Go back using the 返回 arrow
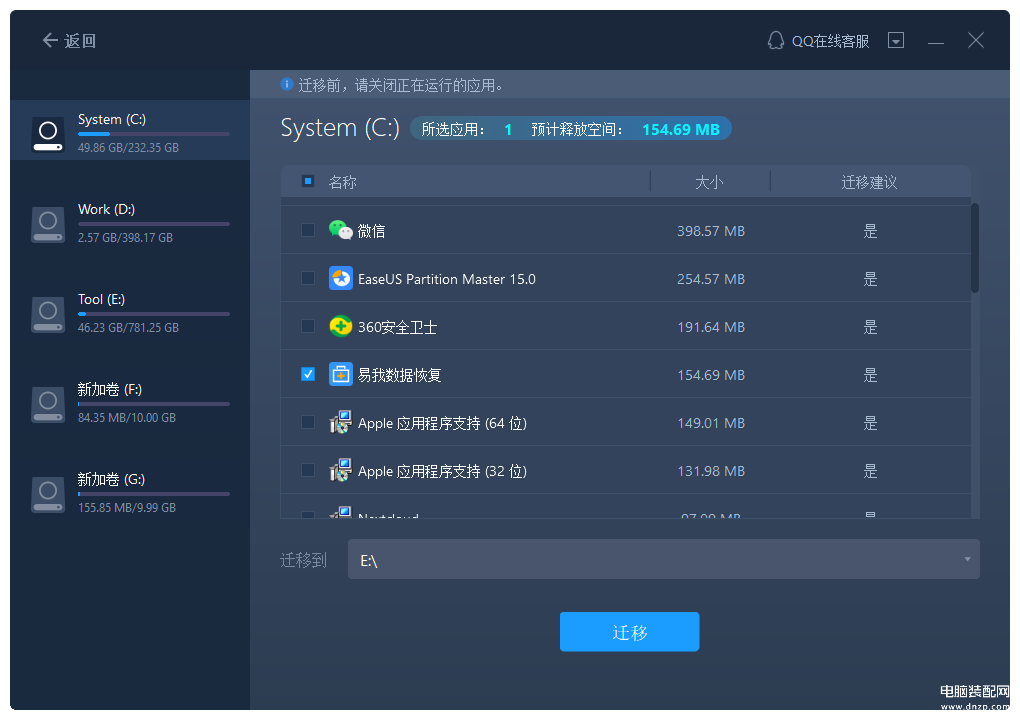1020x720 pixels. 69,41
